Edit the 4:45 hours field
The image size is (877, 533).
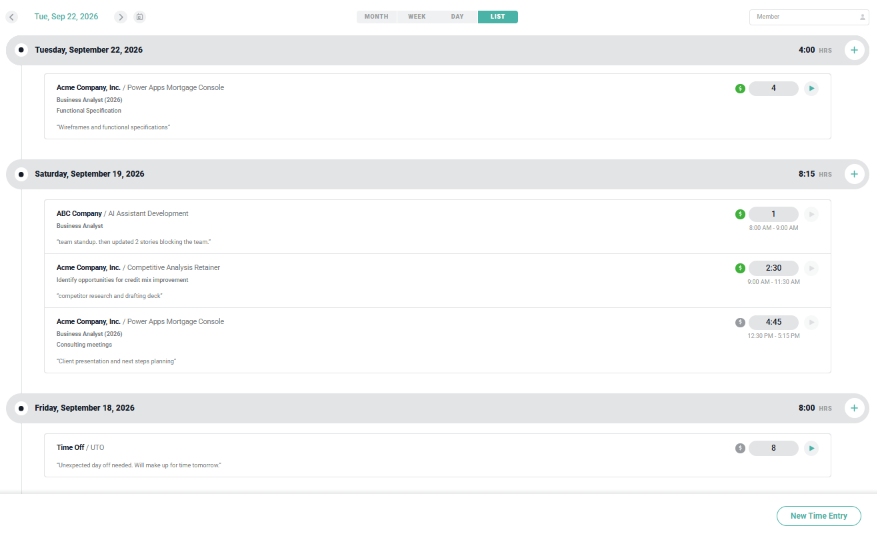(x=774, y=322)
